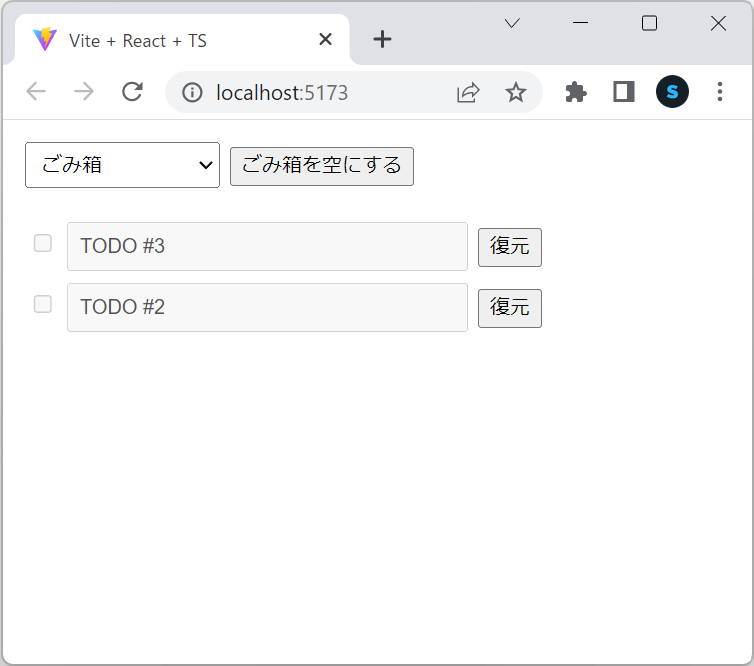Click the ごみ箱を空にする button

(x=322, y=166)
